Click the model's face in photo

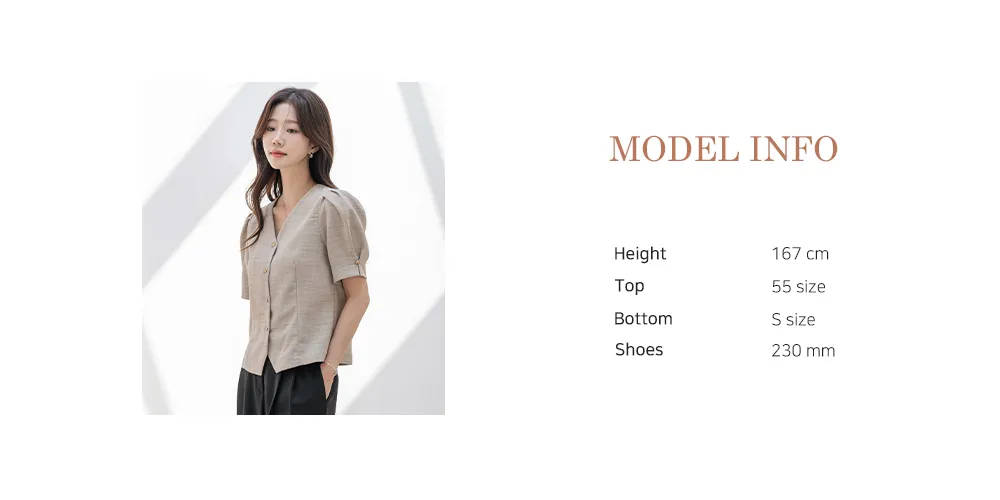point(283,138)
